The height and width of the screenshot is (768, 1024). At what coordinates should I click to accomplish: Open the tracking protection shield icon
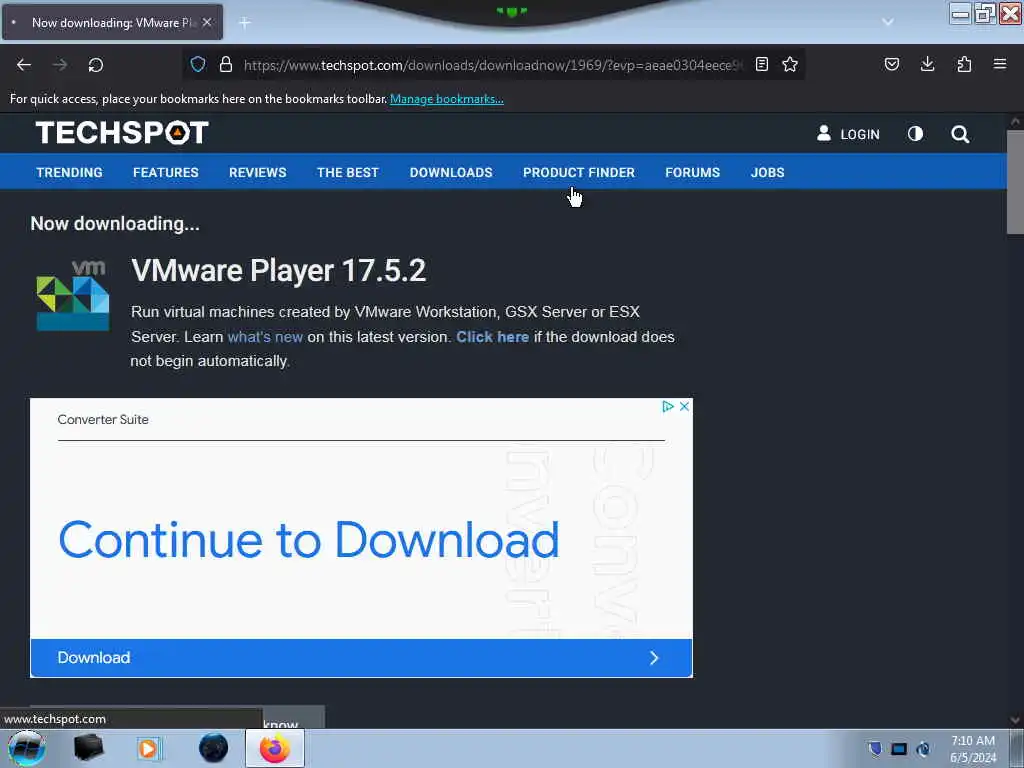(x=198, y=64)
